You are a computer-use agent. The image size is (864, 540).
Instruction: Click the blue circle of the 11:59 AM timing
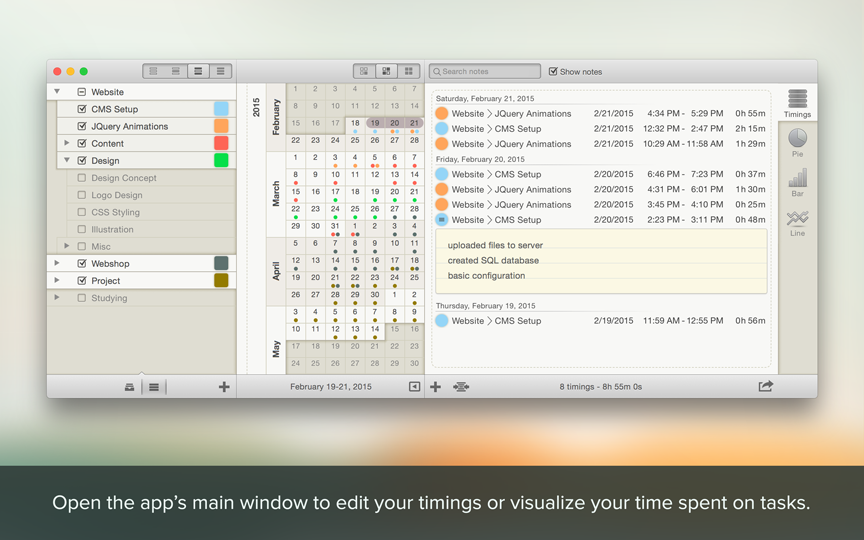coord(441,320)
